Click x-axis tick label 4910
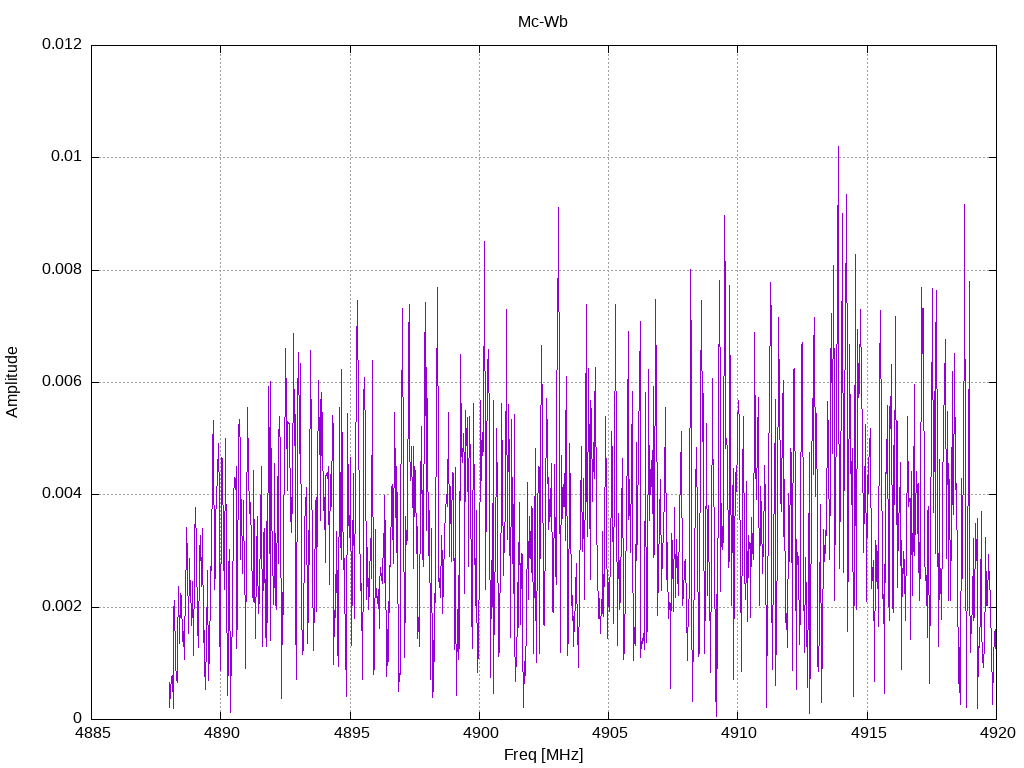 tap(738, 733)
